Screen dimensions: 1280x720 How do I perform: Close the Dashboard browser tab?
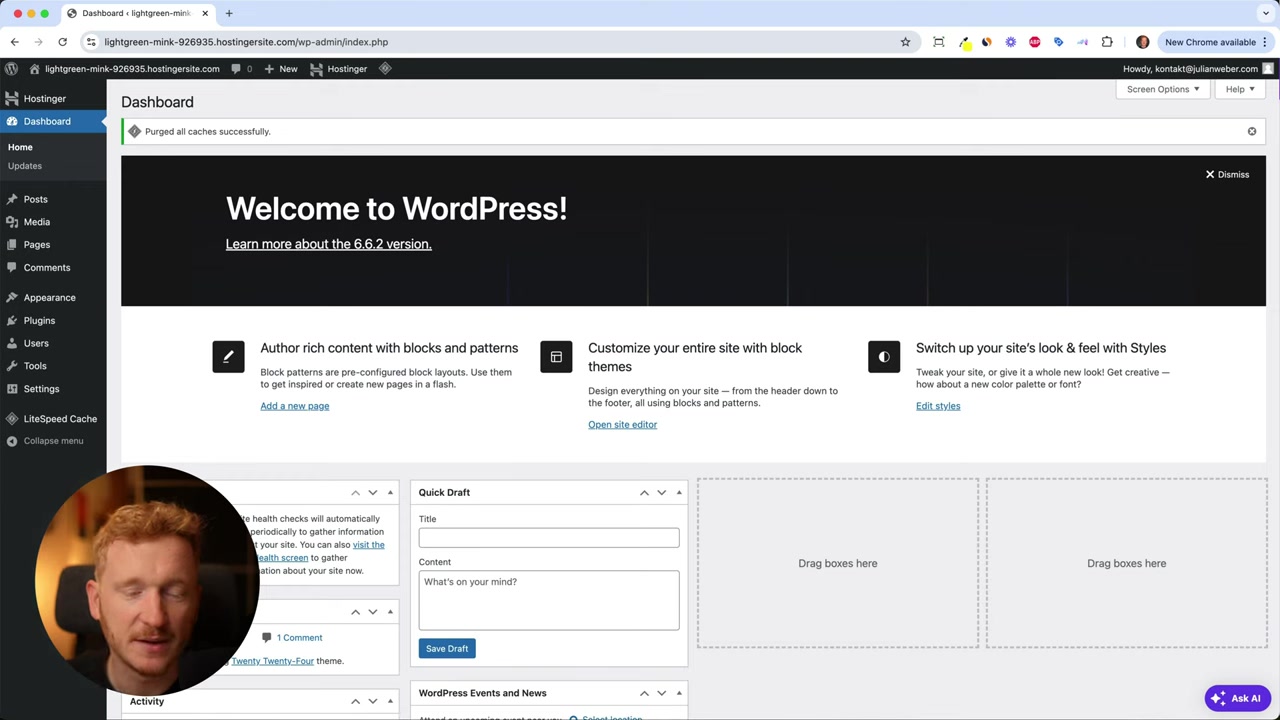(205, 13)
